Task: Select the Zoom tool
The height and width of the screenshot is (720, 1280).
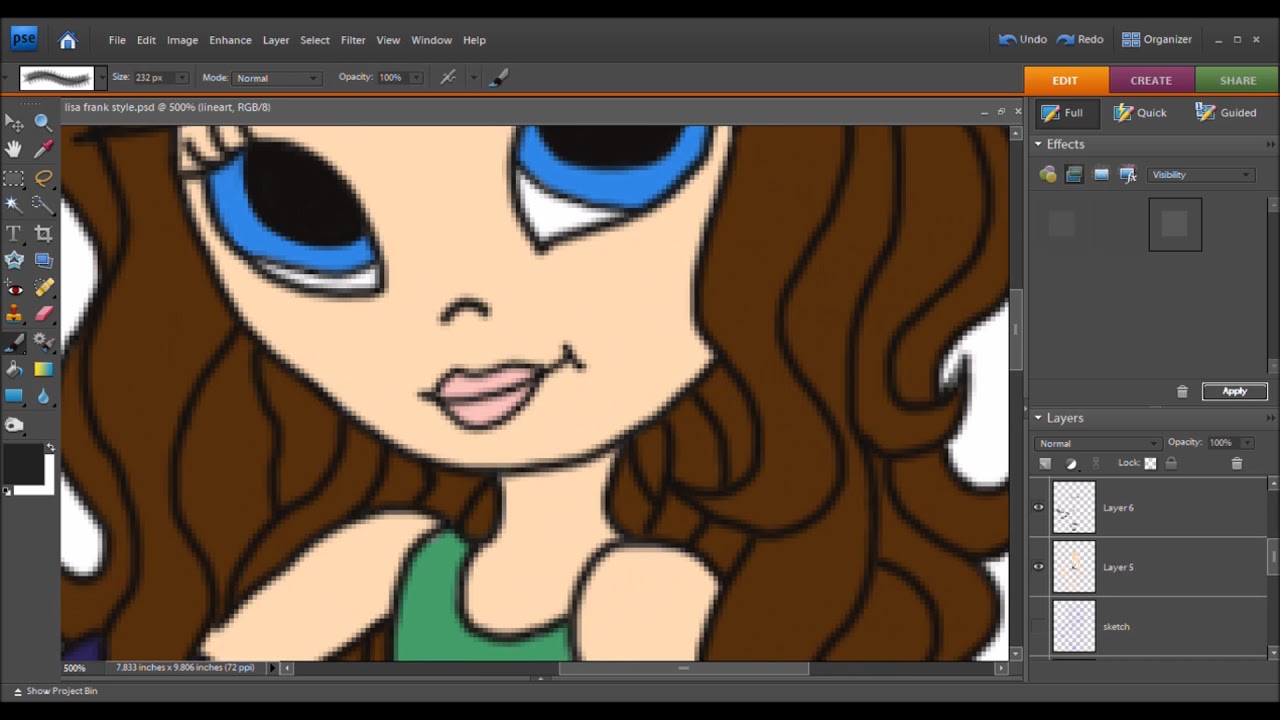Action: tap(43, 122)
